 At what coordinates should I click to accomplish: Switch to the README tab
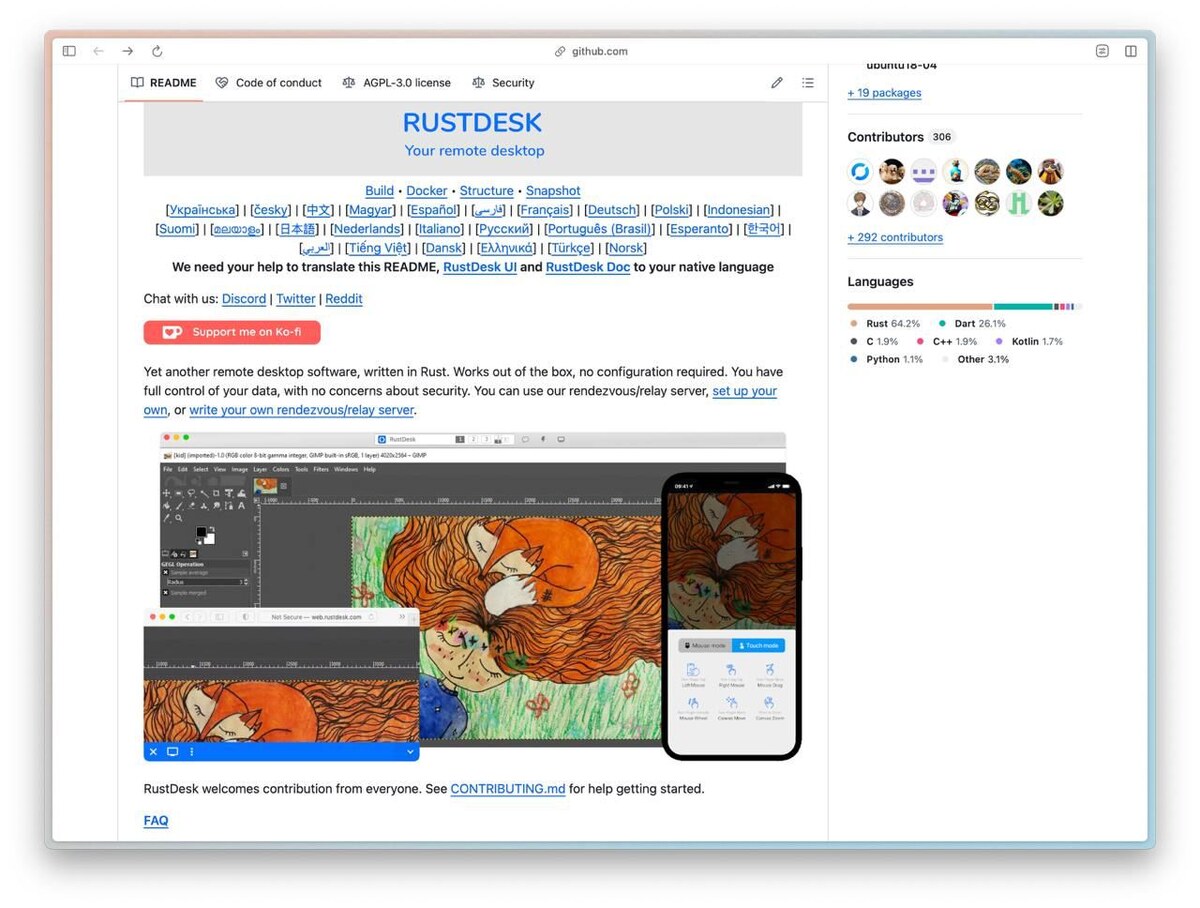(x=164, y=83)
